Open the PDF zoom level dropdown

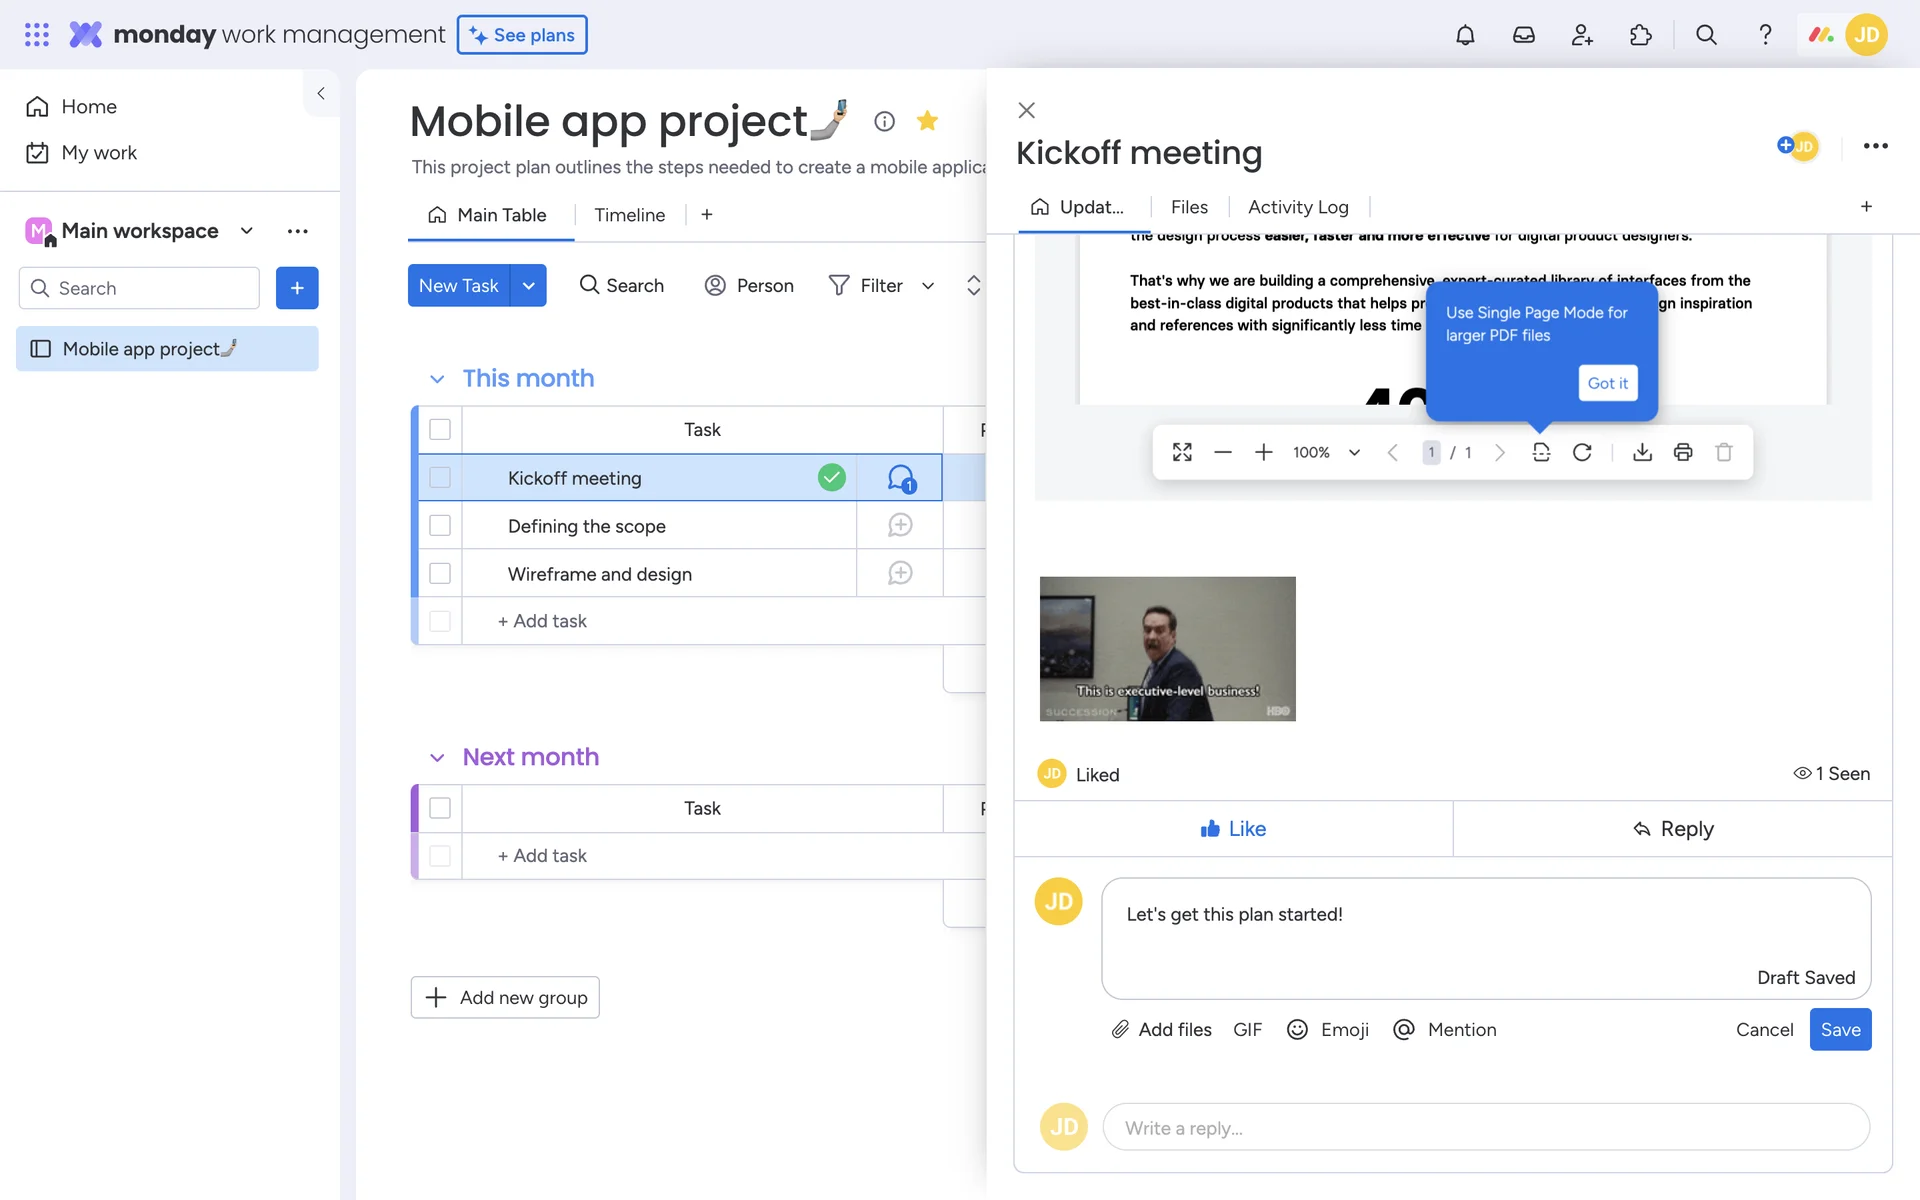coord(1354,452)
